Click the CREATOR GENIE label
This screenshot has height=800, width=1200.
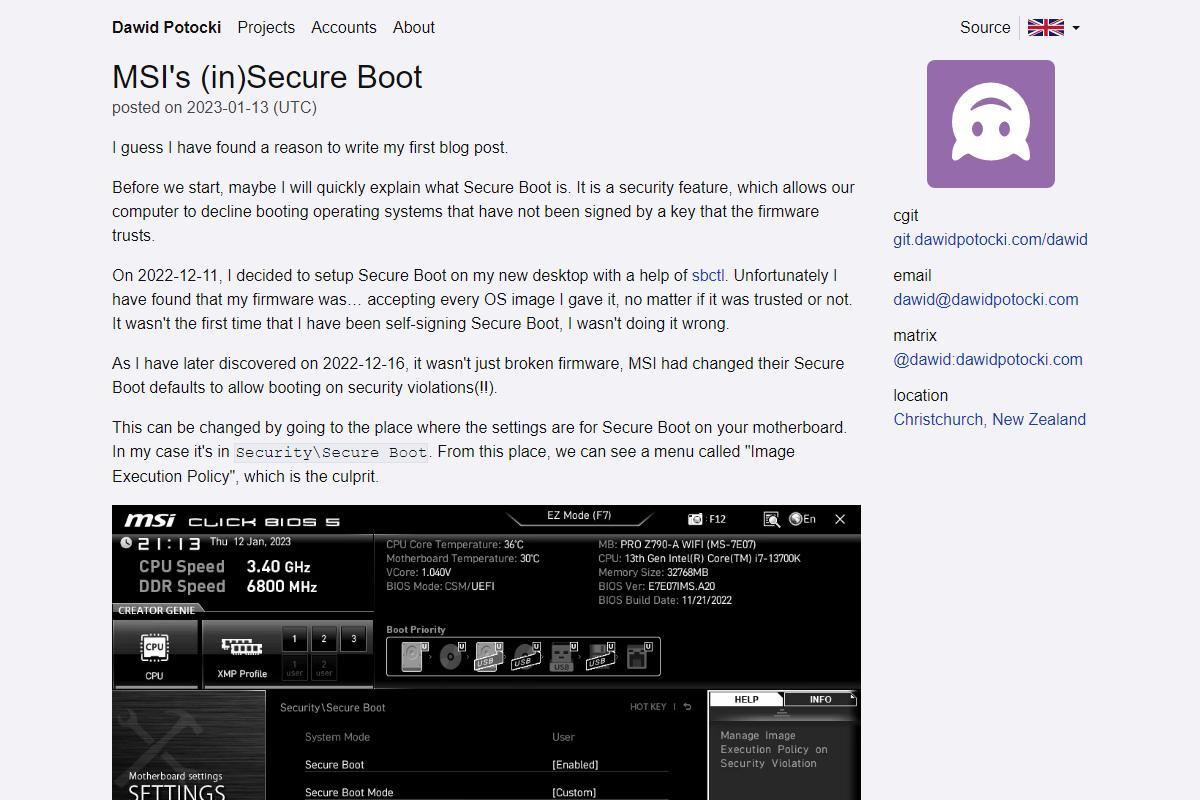[x=157, y=610]
